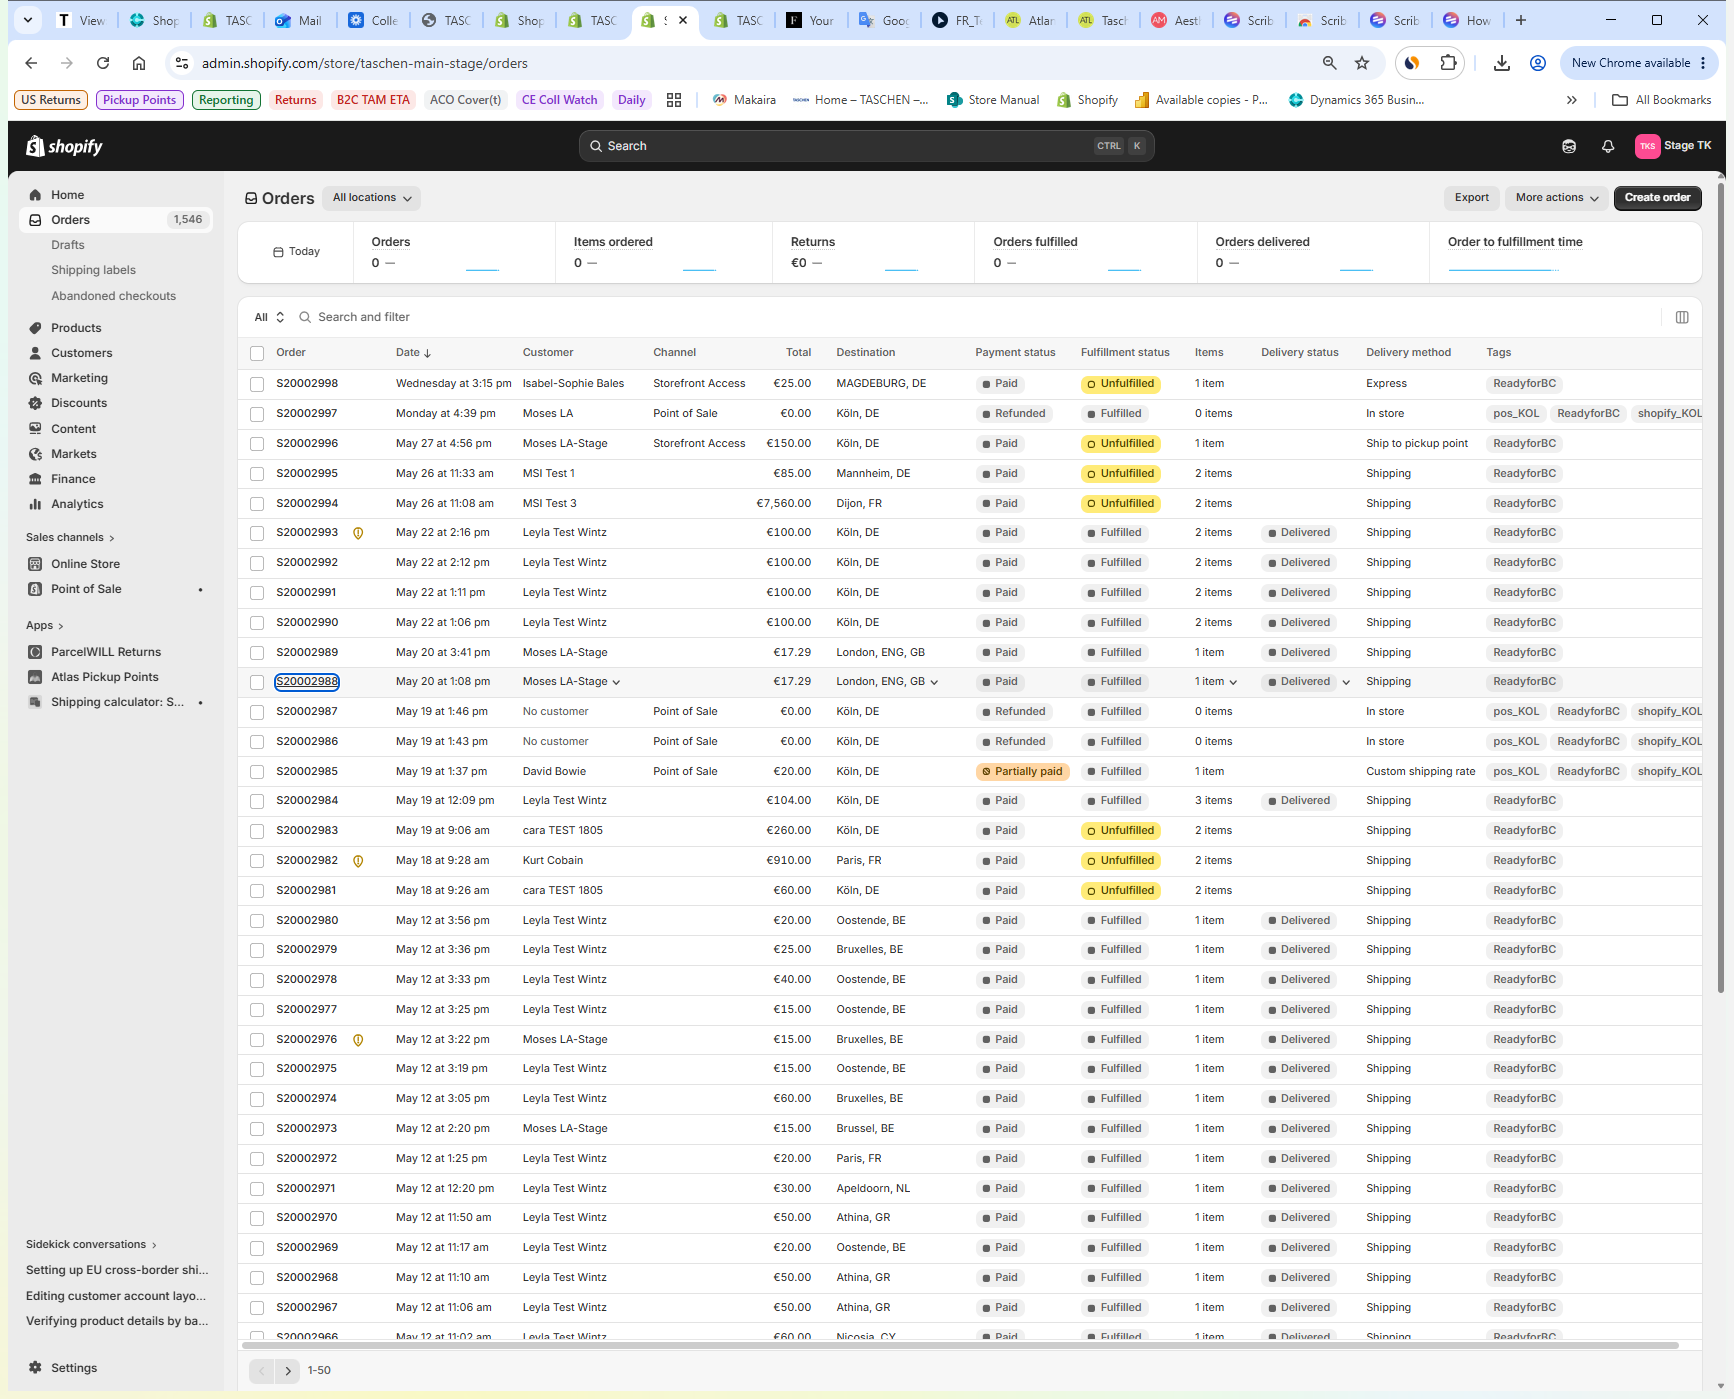
Task: Open the Today date range picker
Action: point(297,252)
